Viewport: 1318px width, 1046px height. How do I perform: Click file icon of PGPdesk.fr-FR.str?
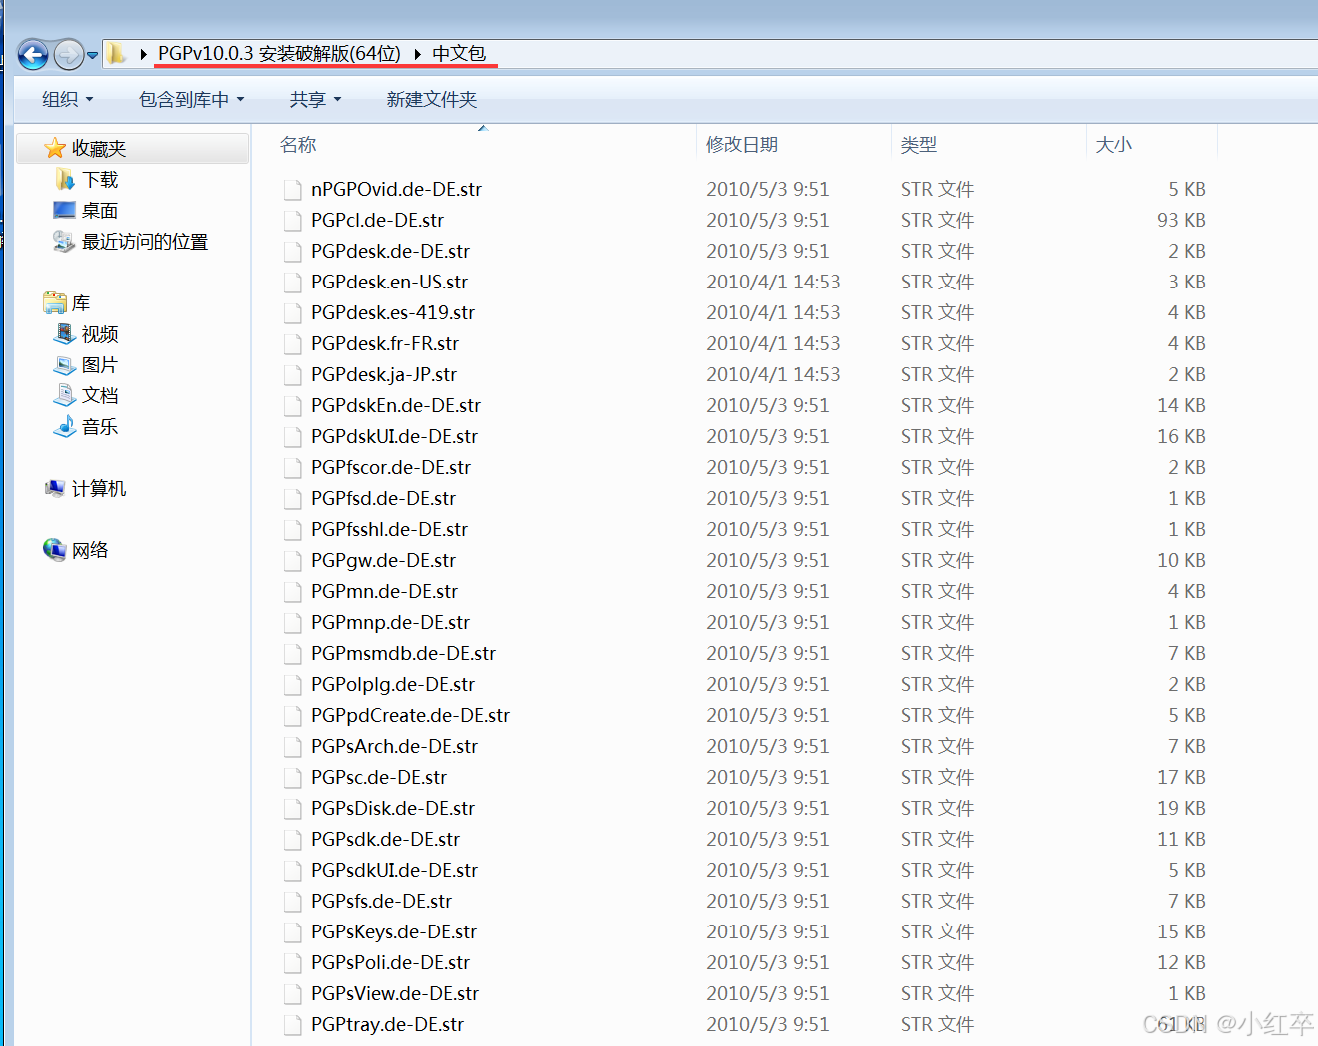(x=292, y=345)
